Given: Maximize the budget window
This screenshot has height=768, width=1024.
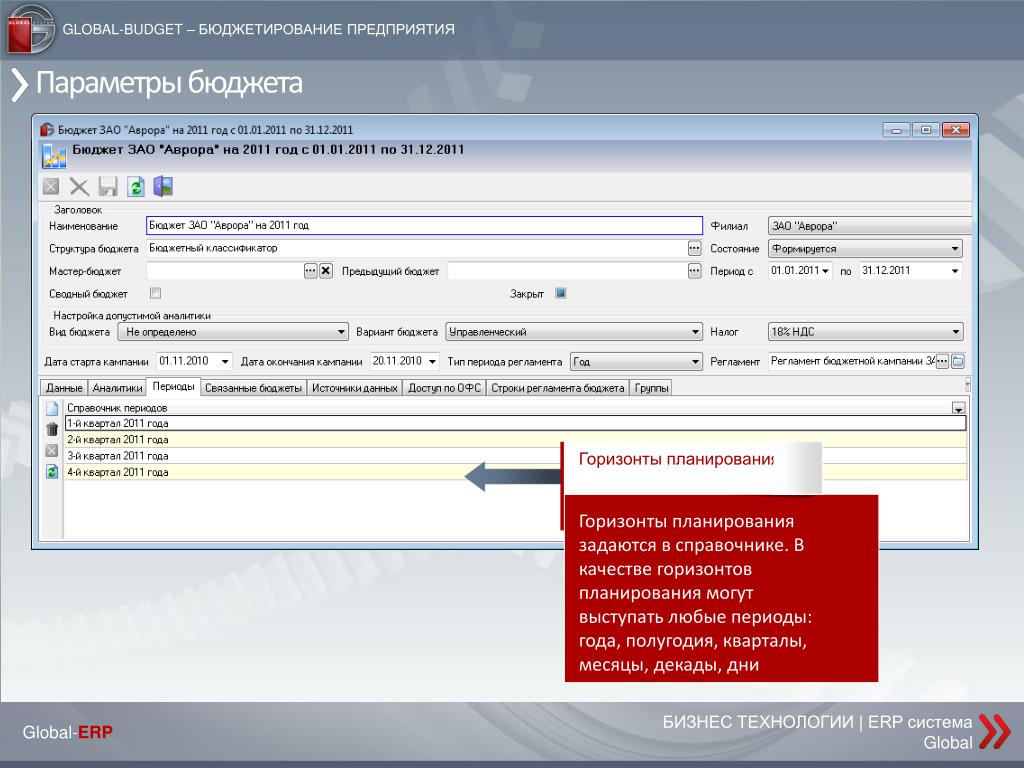Looking at the screenshot, I should click(925, 130).
